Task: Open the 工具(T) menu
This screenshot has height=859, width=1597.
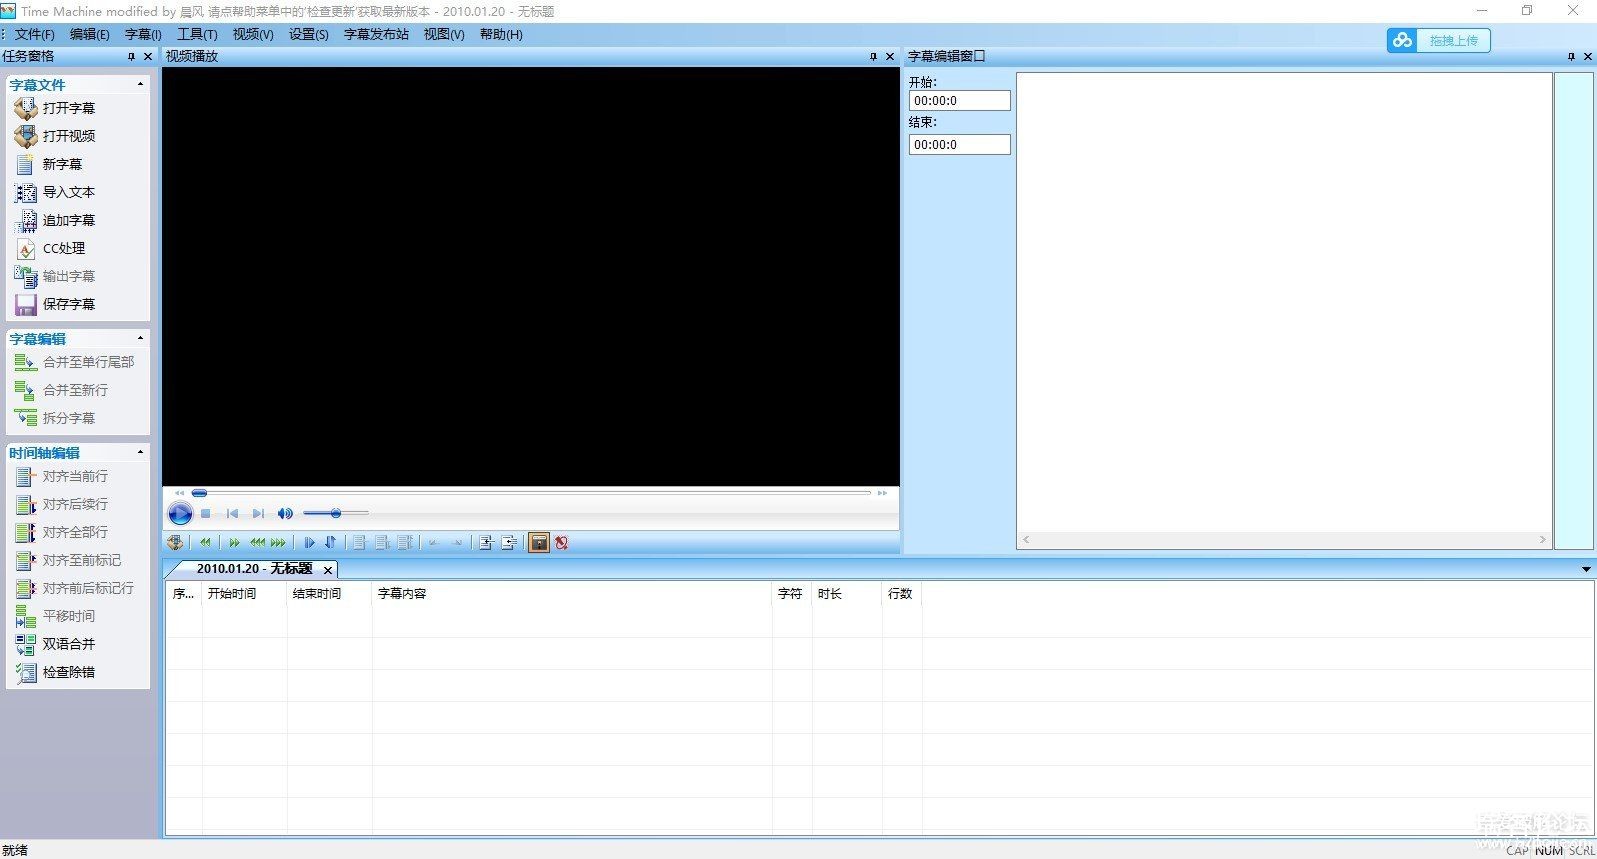Action: click(x=197, y=34)
